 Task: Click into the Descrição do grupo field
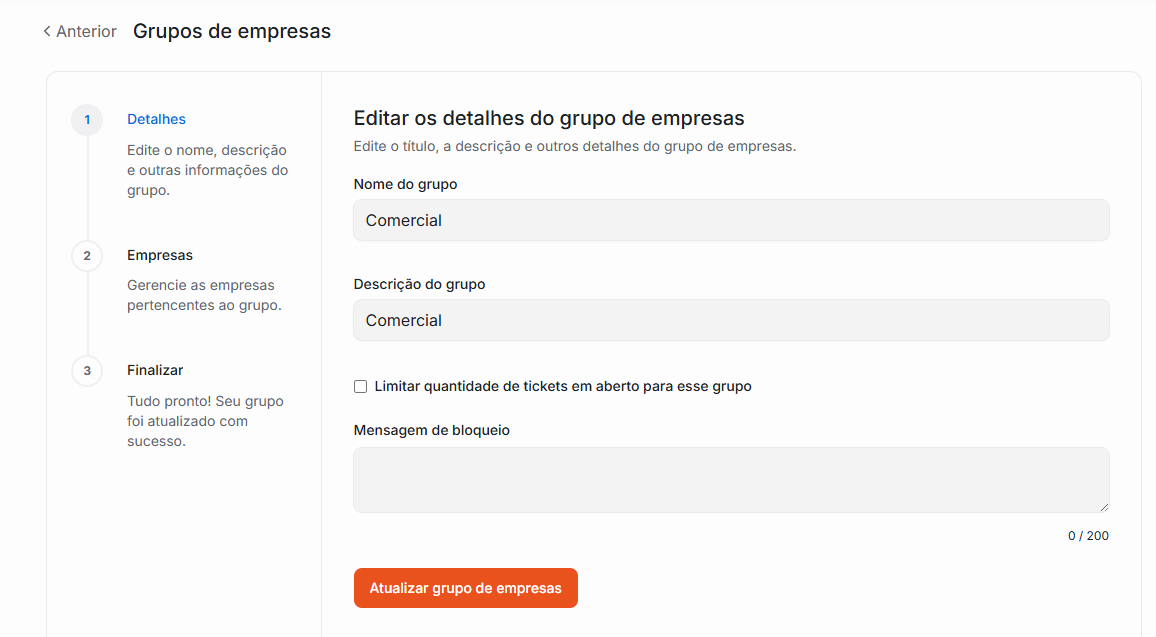coord(731,320)
